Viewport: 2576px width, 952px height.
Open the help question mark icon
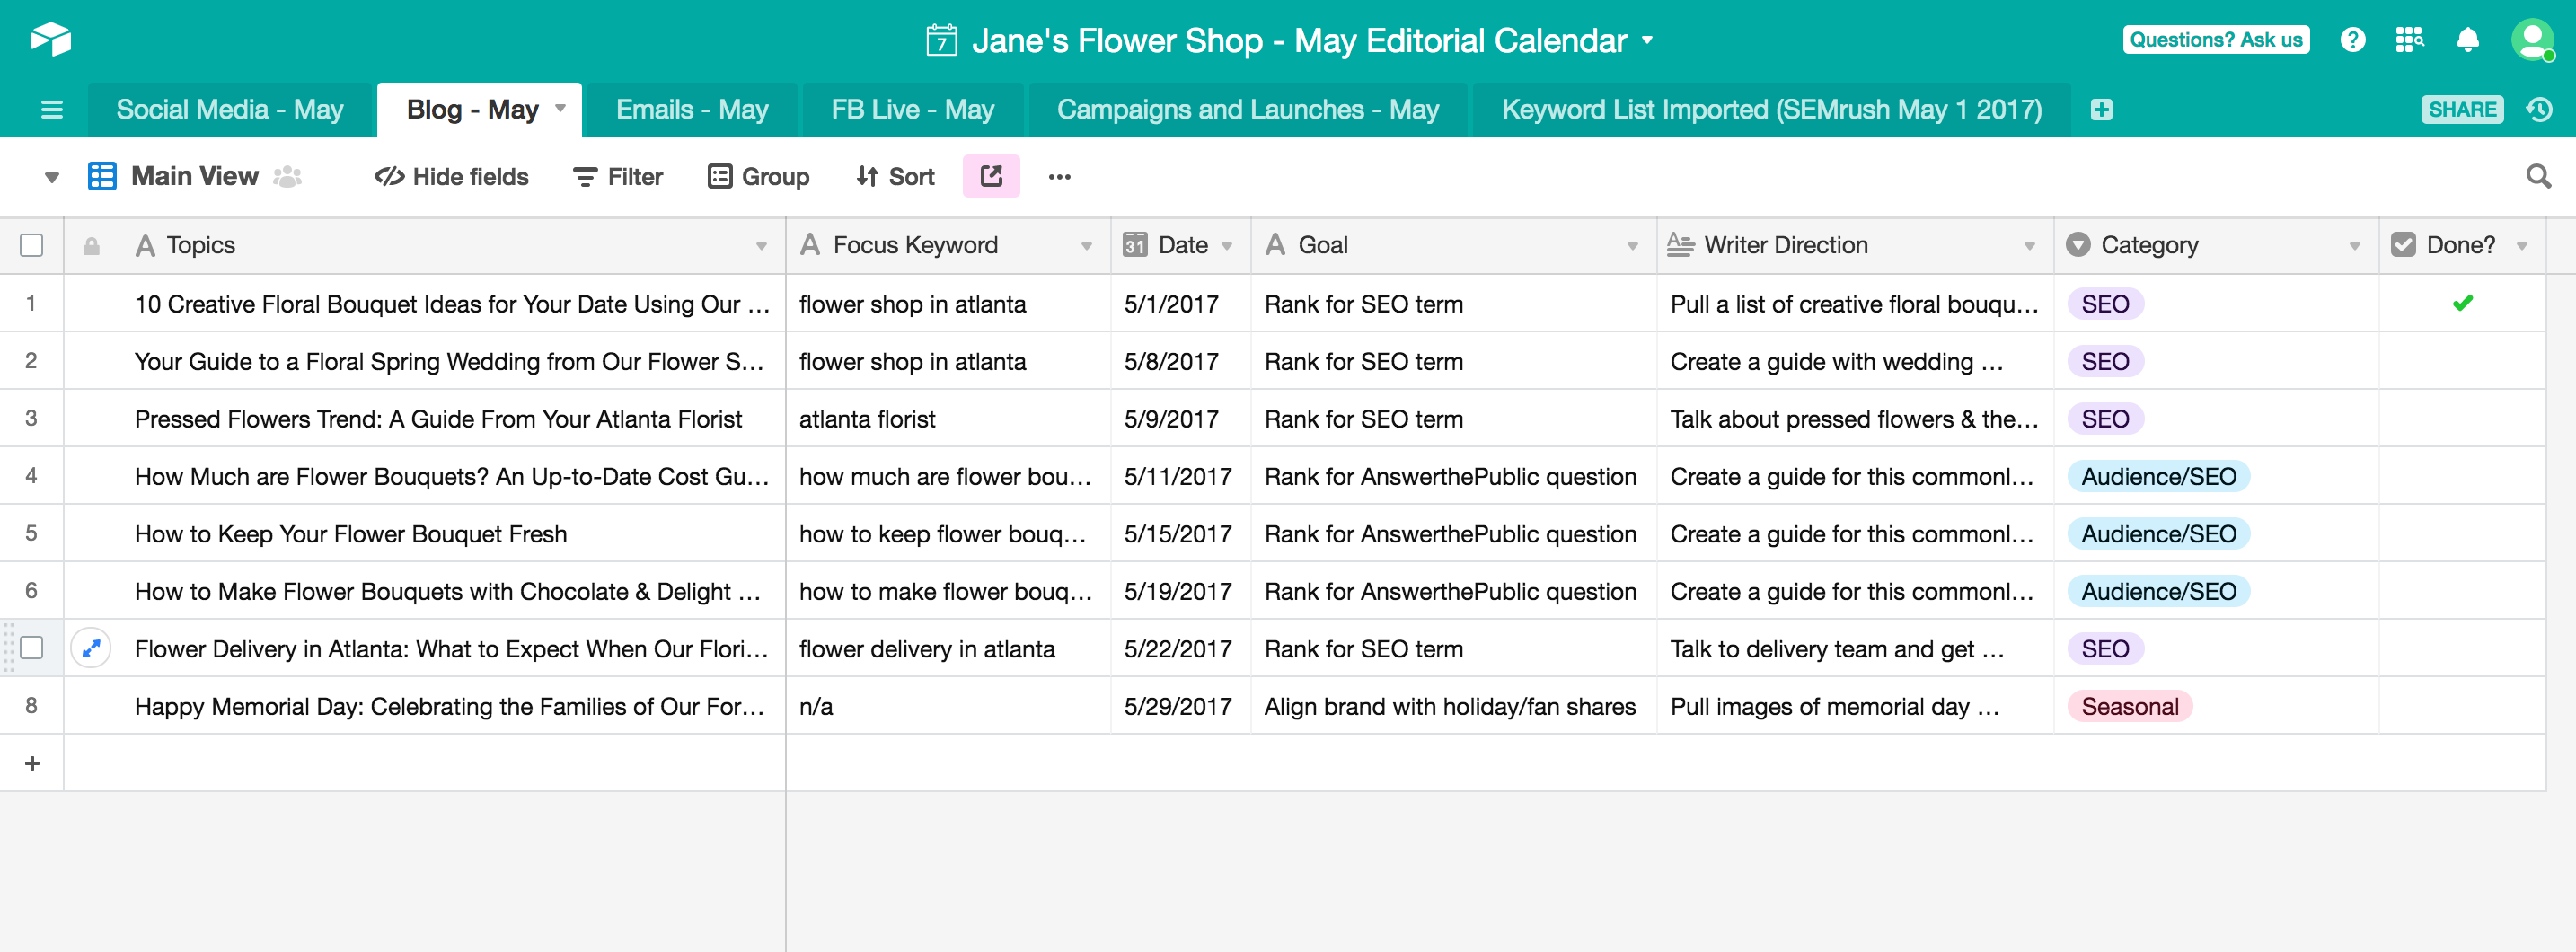(x=2352, y=40)
